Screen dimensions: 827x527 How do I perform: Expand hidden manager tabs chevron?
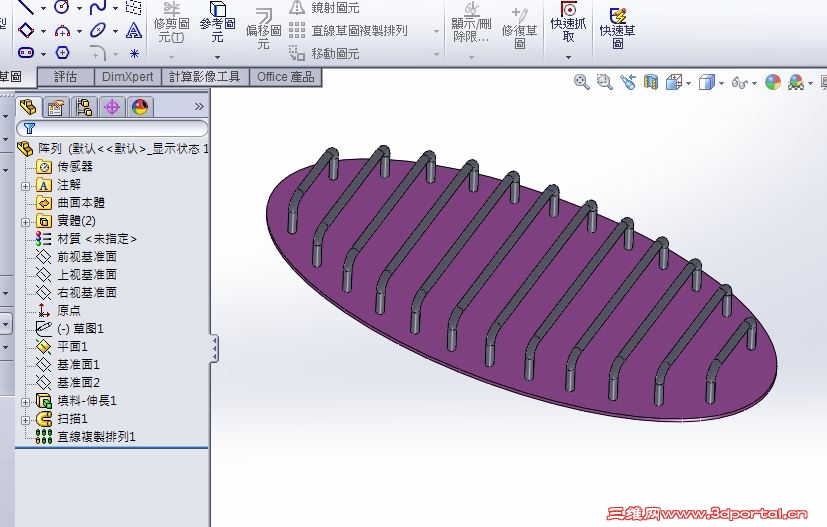pos(199,107)
